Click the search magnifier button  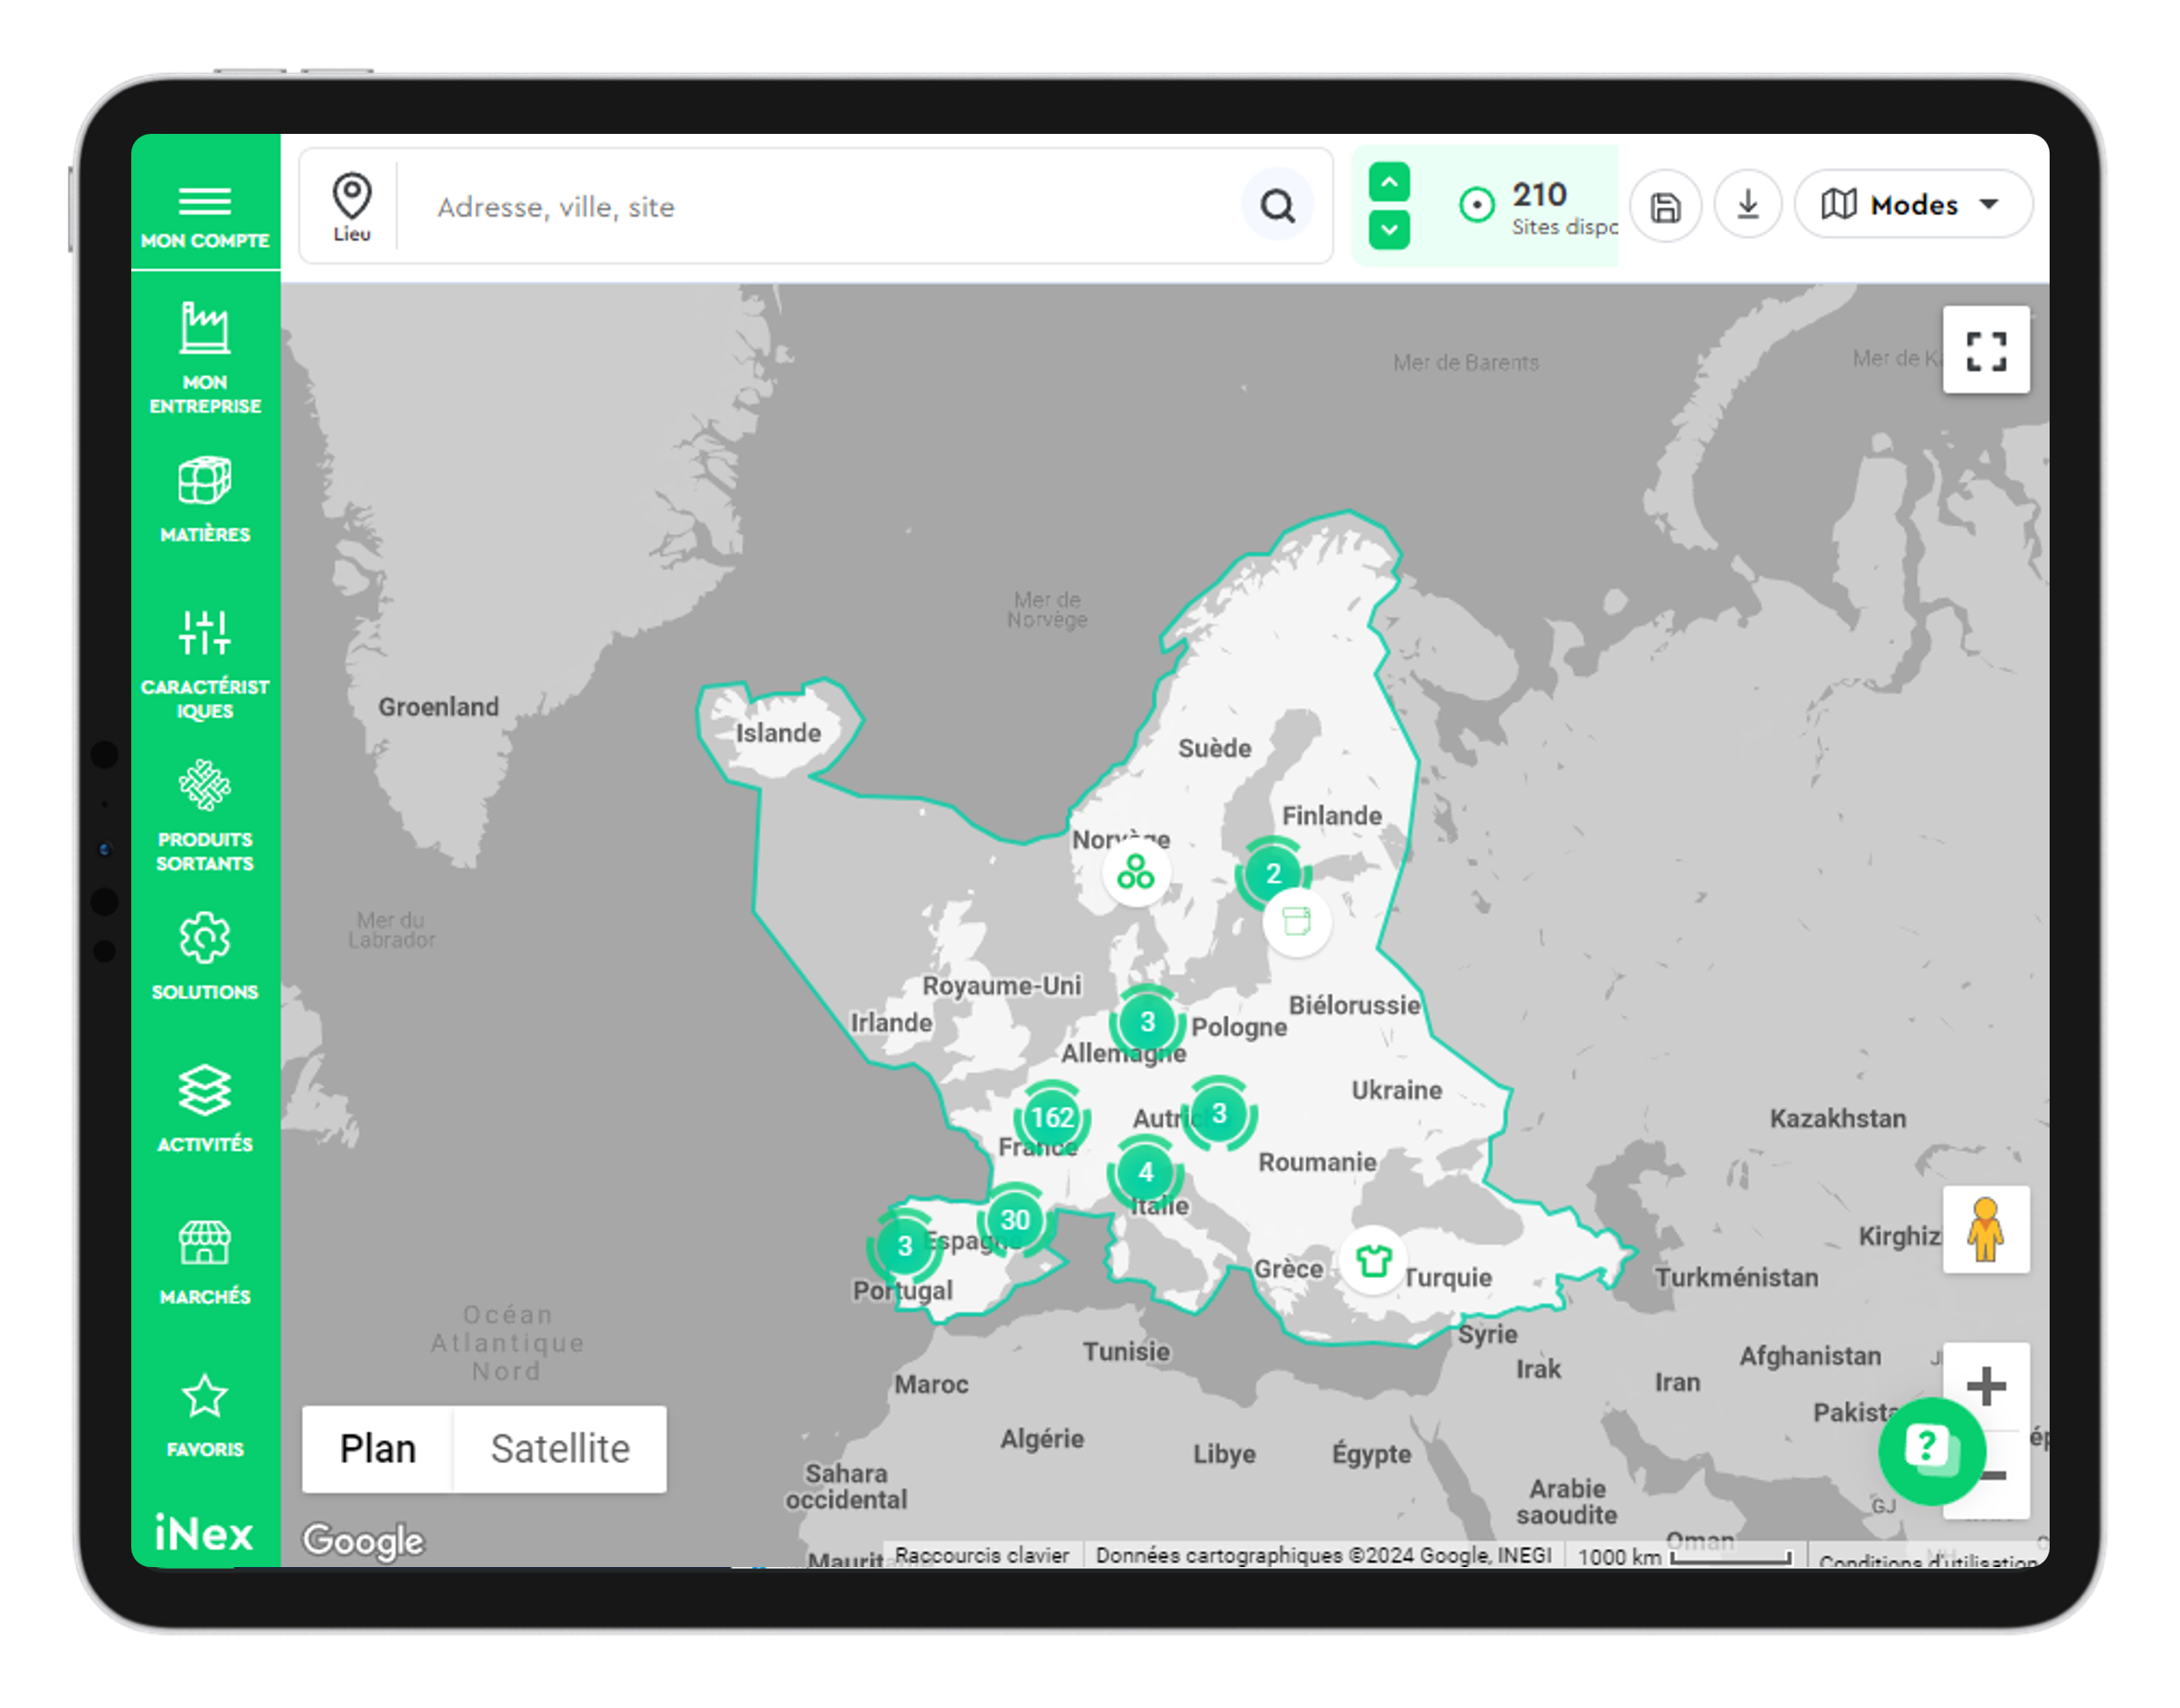point(1277,207)
